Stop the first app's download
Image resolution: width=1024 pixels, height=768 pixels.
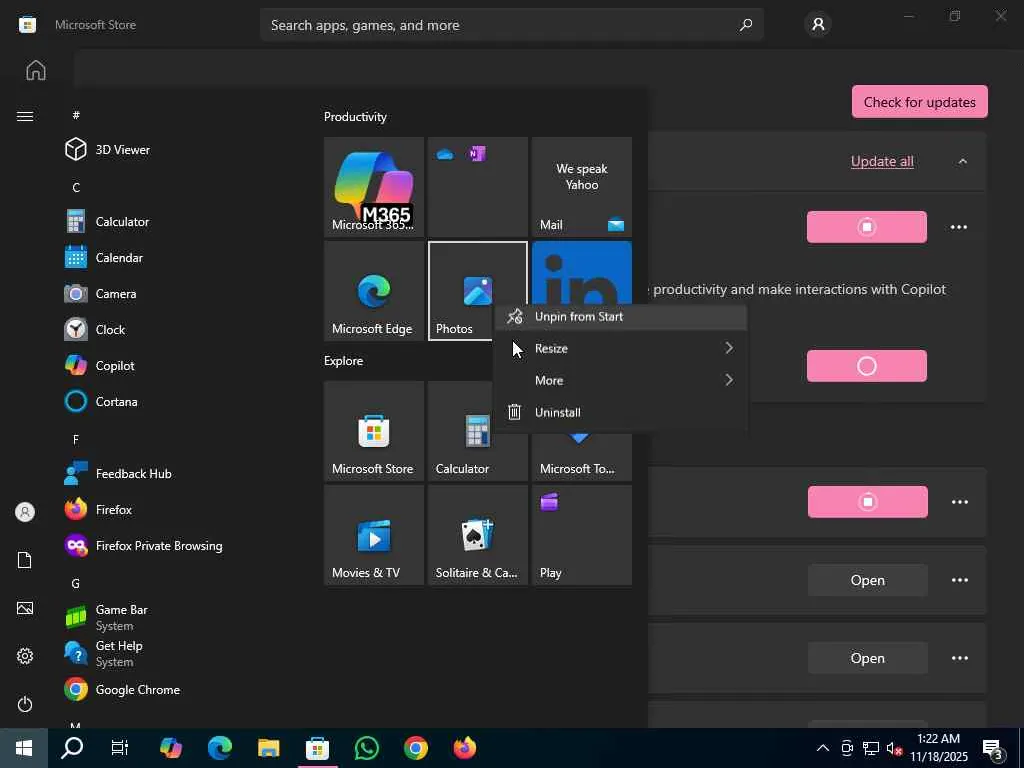(x=867, y=227)
